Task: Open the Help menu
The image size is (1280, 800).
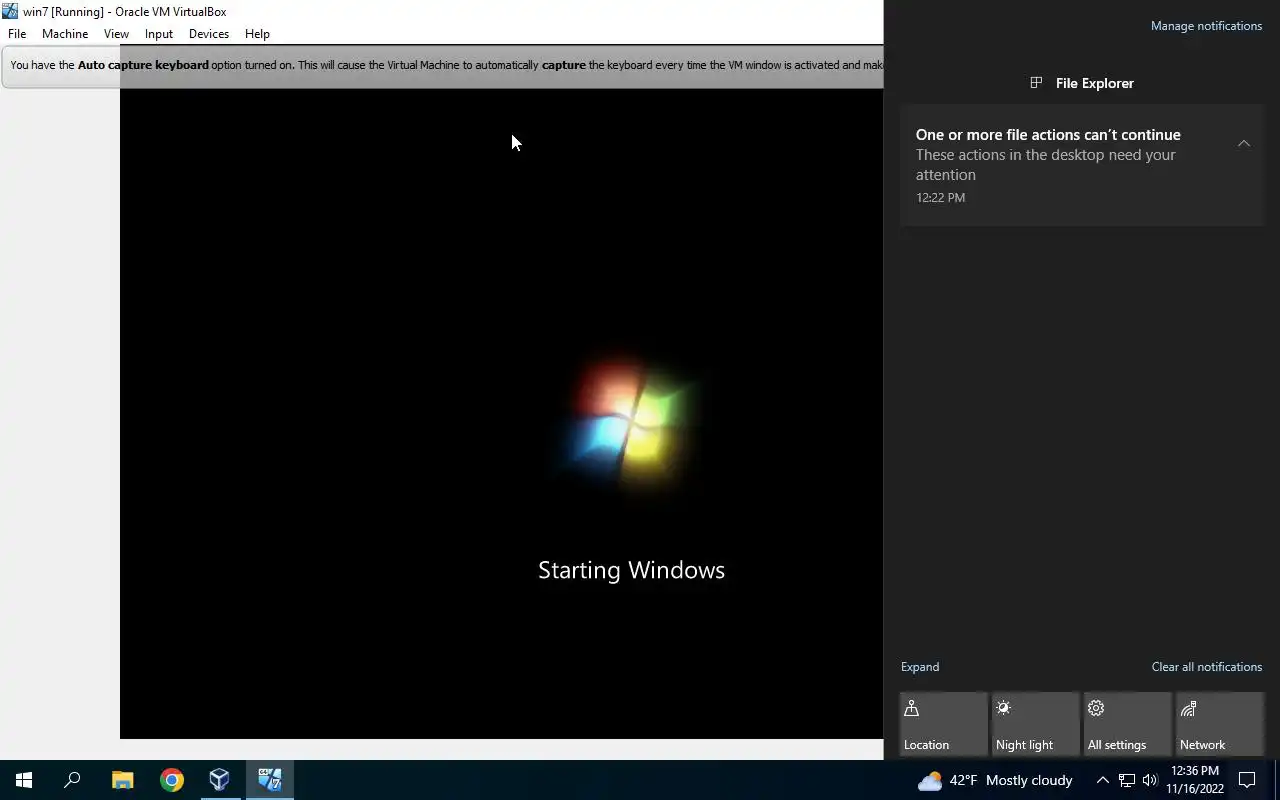Action: (x=257, y=33)
